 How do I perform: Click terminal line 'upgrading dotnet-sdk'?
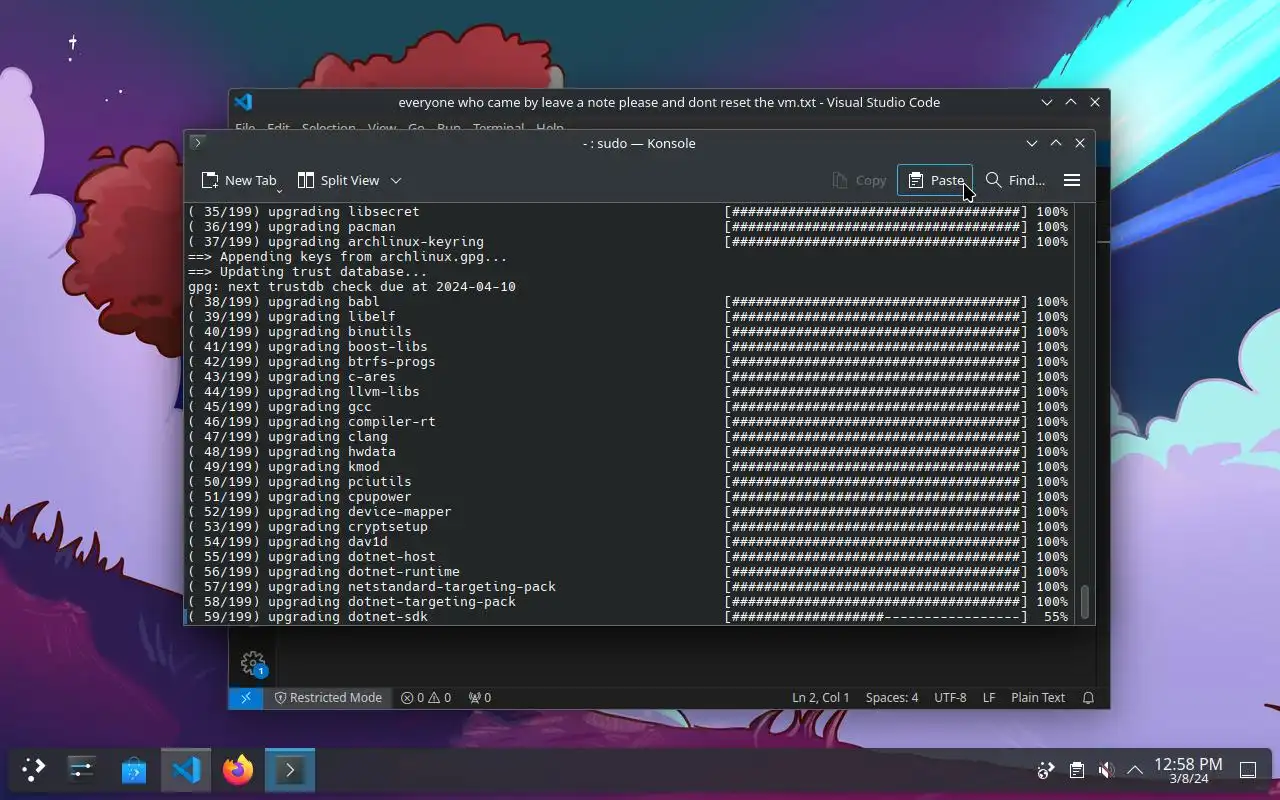[x=308, y=617]
